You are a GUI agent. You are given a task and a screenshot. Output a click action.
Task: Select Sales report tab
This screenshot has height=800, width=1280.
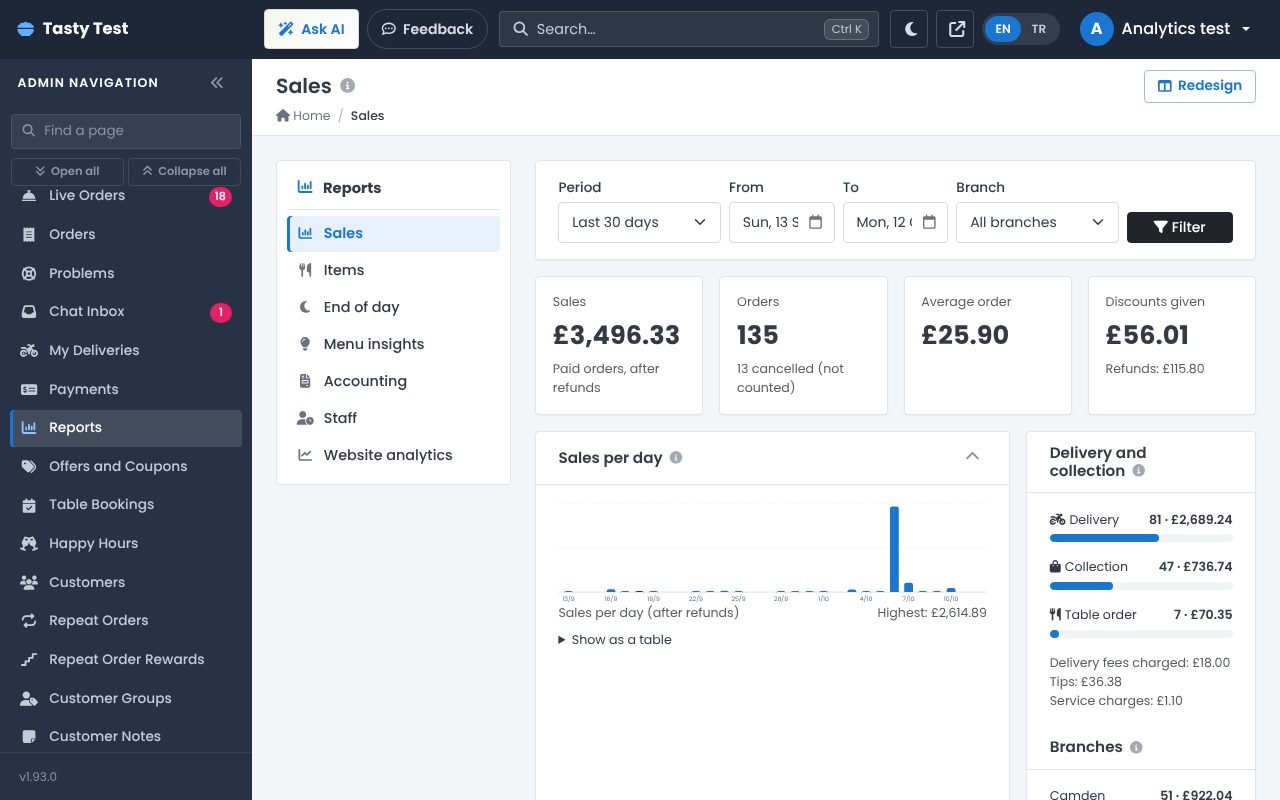pyautogui.click(x=393, y=233)
